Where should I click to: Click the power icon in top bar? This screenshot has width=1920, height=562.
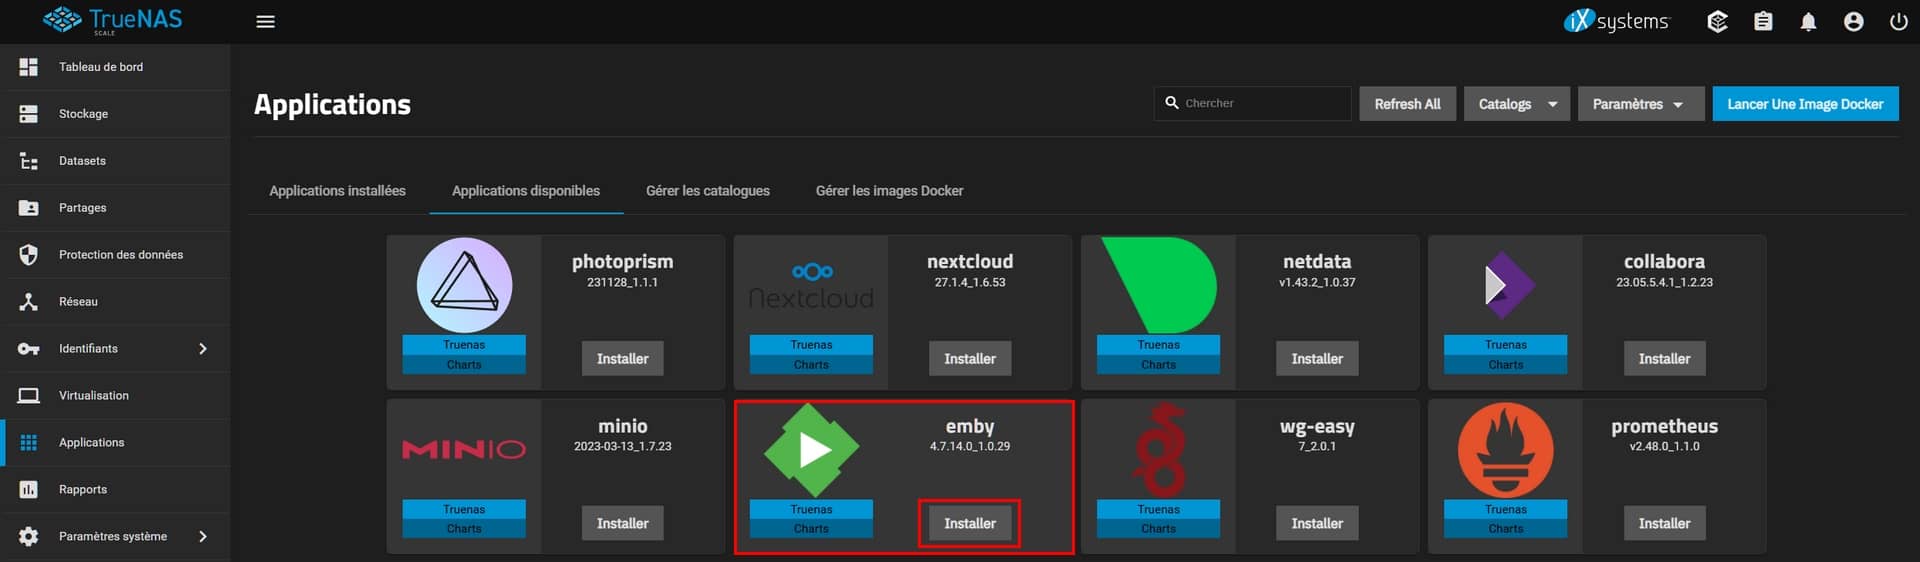point(1898,22)
